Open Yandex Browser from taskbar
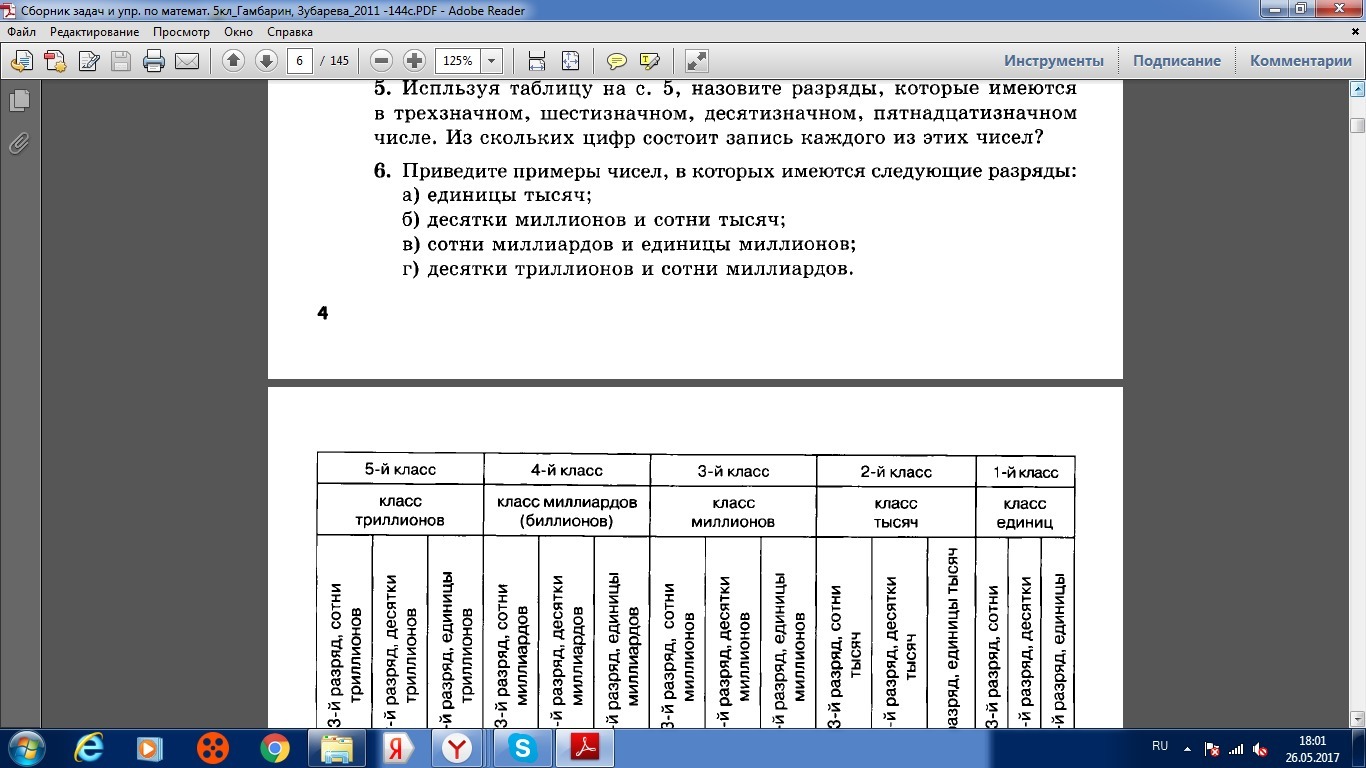This screenshot has width=1366, height=768. pos(459,748)
